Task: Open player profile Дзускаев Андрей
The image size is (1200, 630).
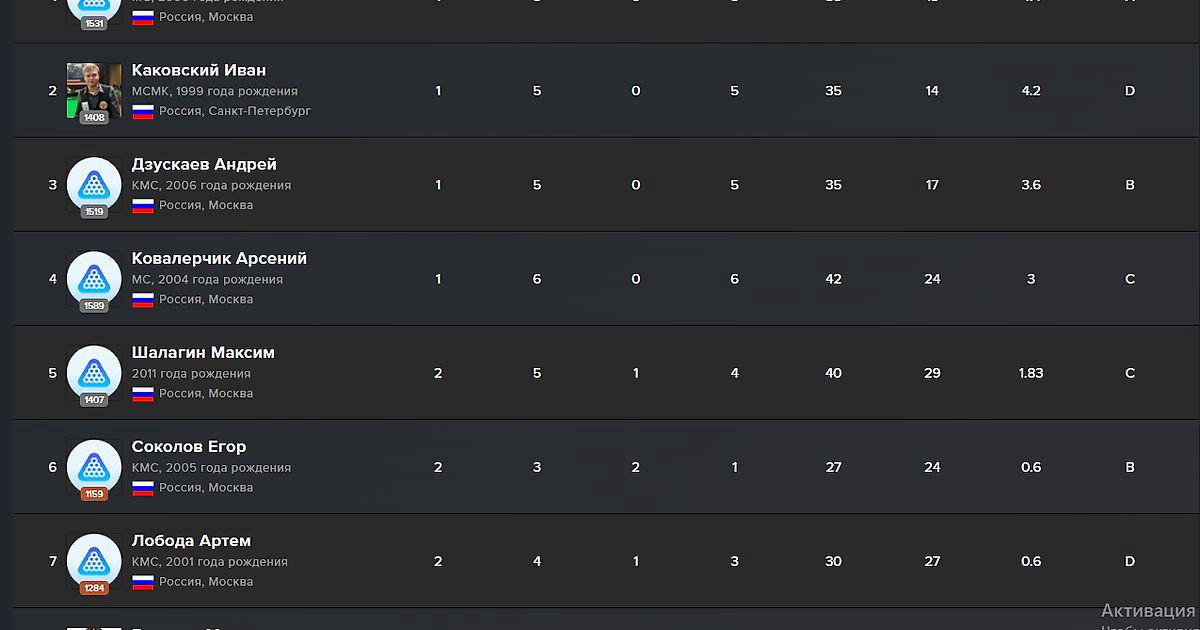Action: 204,164
